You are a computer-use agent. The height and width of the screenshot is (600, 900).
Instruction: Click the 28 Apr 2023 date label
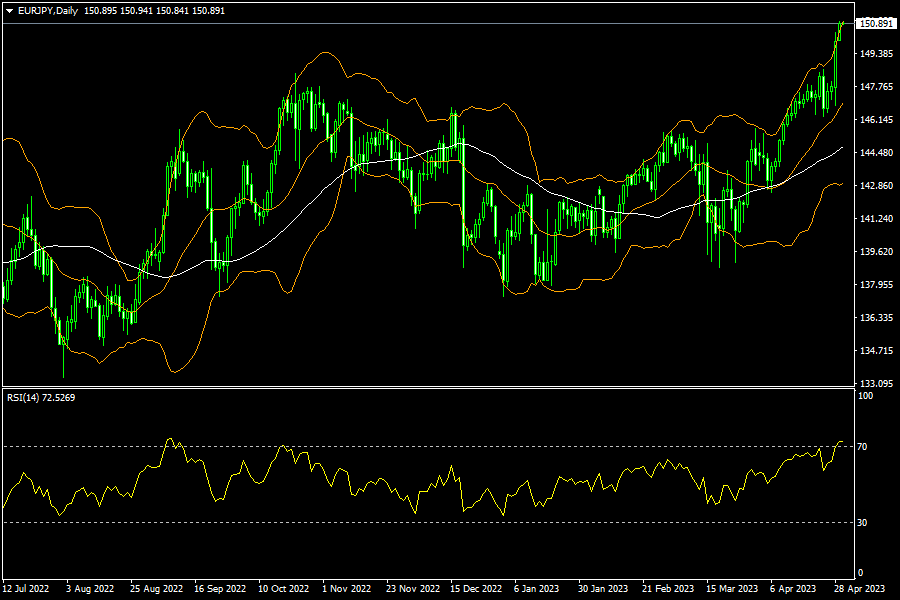(x=859, y=589)
